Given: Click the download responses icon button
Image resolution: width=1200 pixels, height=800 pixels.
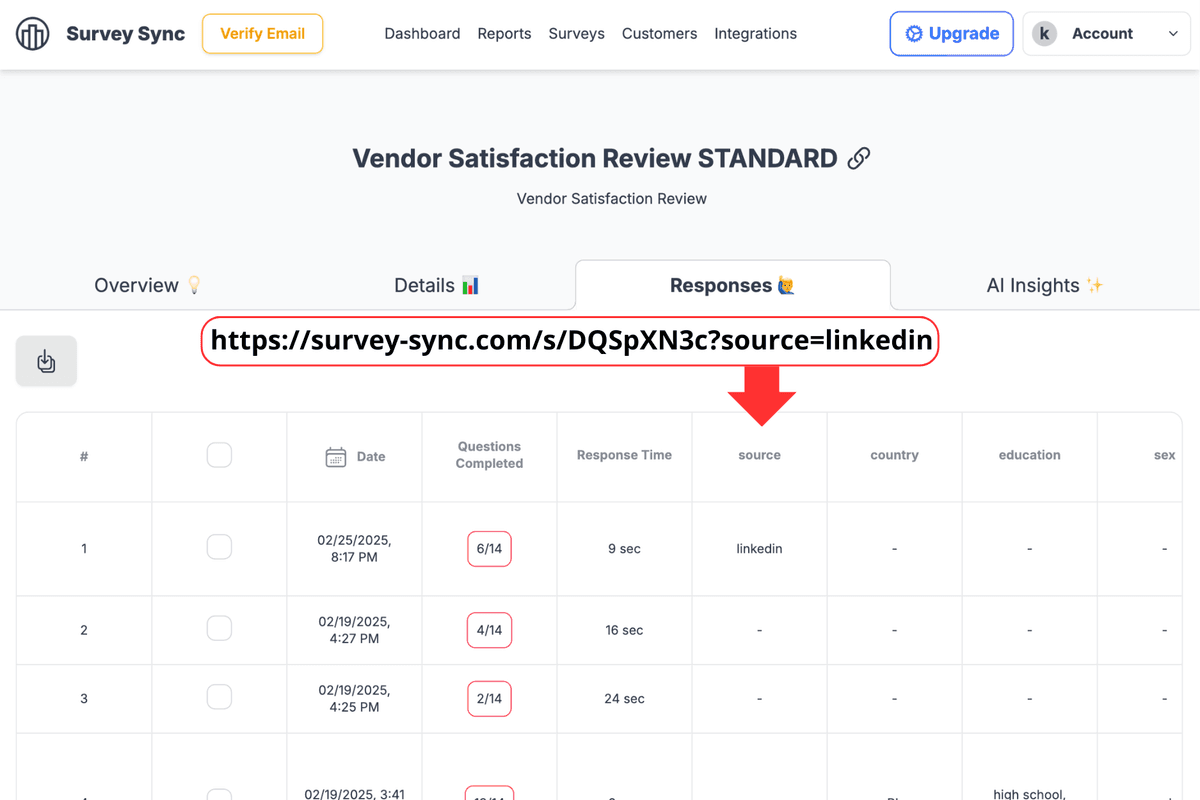Looking at the screenshot, I should [x=46, y=361].
